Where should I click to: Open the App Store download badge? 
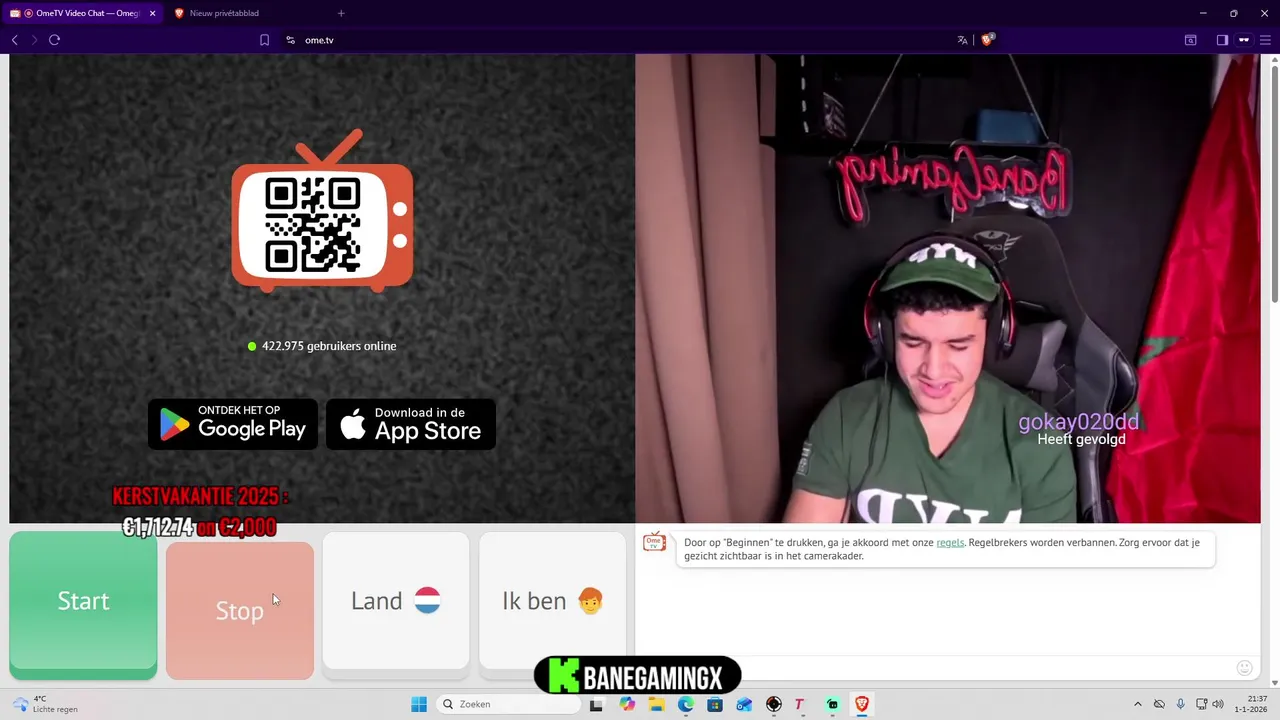(x=411, y=424)
